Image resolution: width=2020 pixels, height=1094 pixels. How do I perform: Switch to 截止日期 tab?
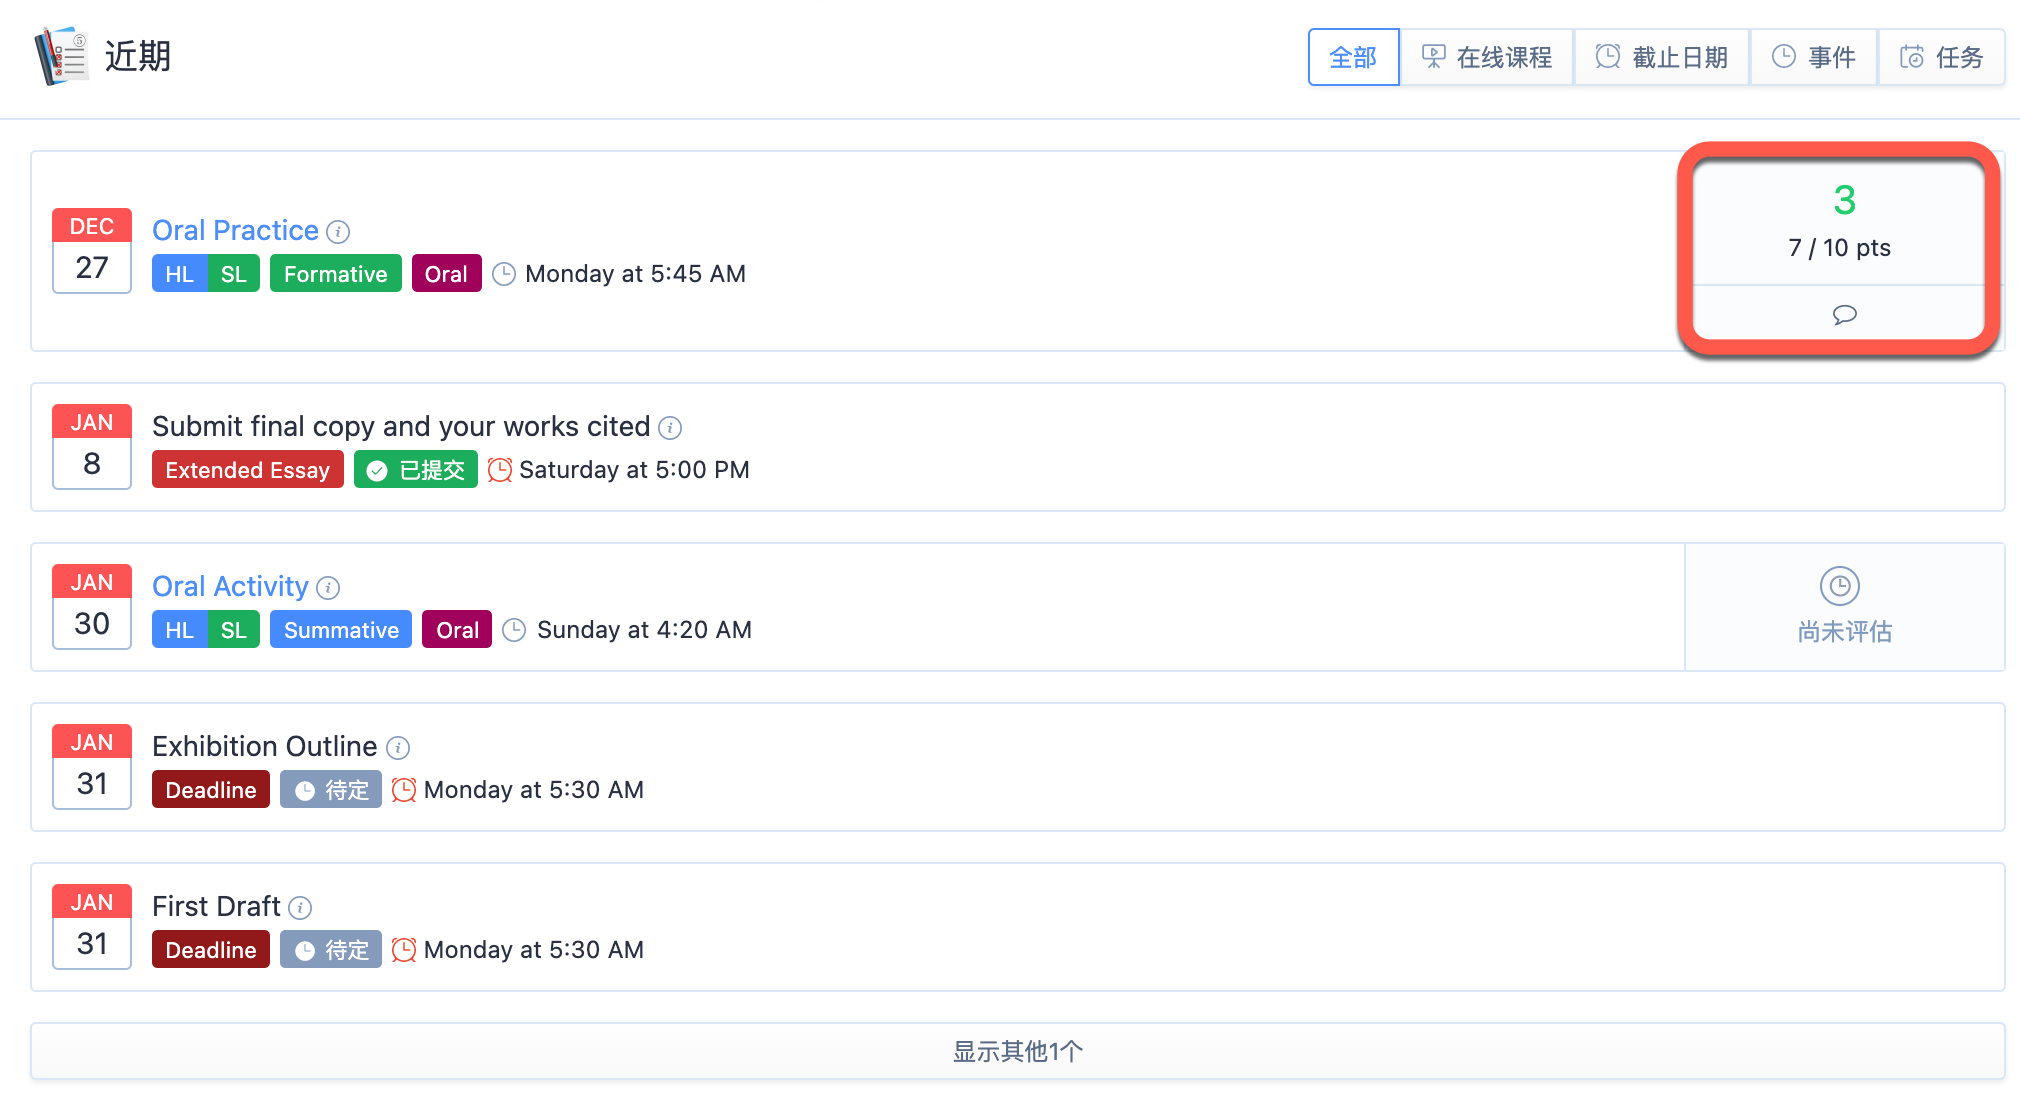1662,57
